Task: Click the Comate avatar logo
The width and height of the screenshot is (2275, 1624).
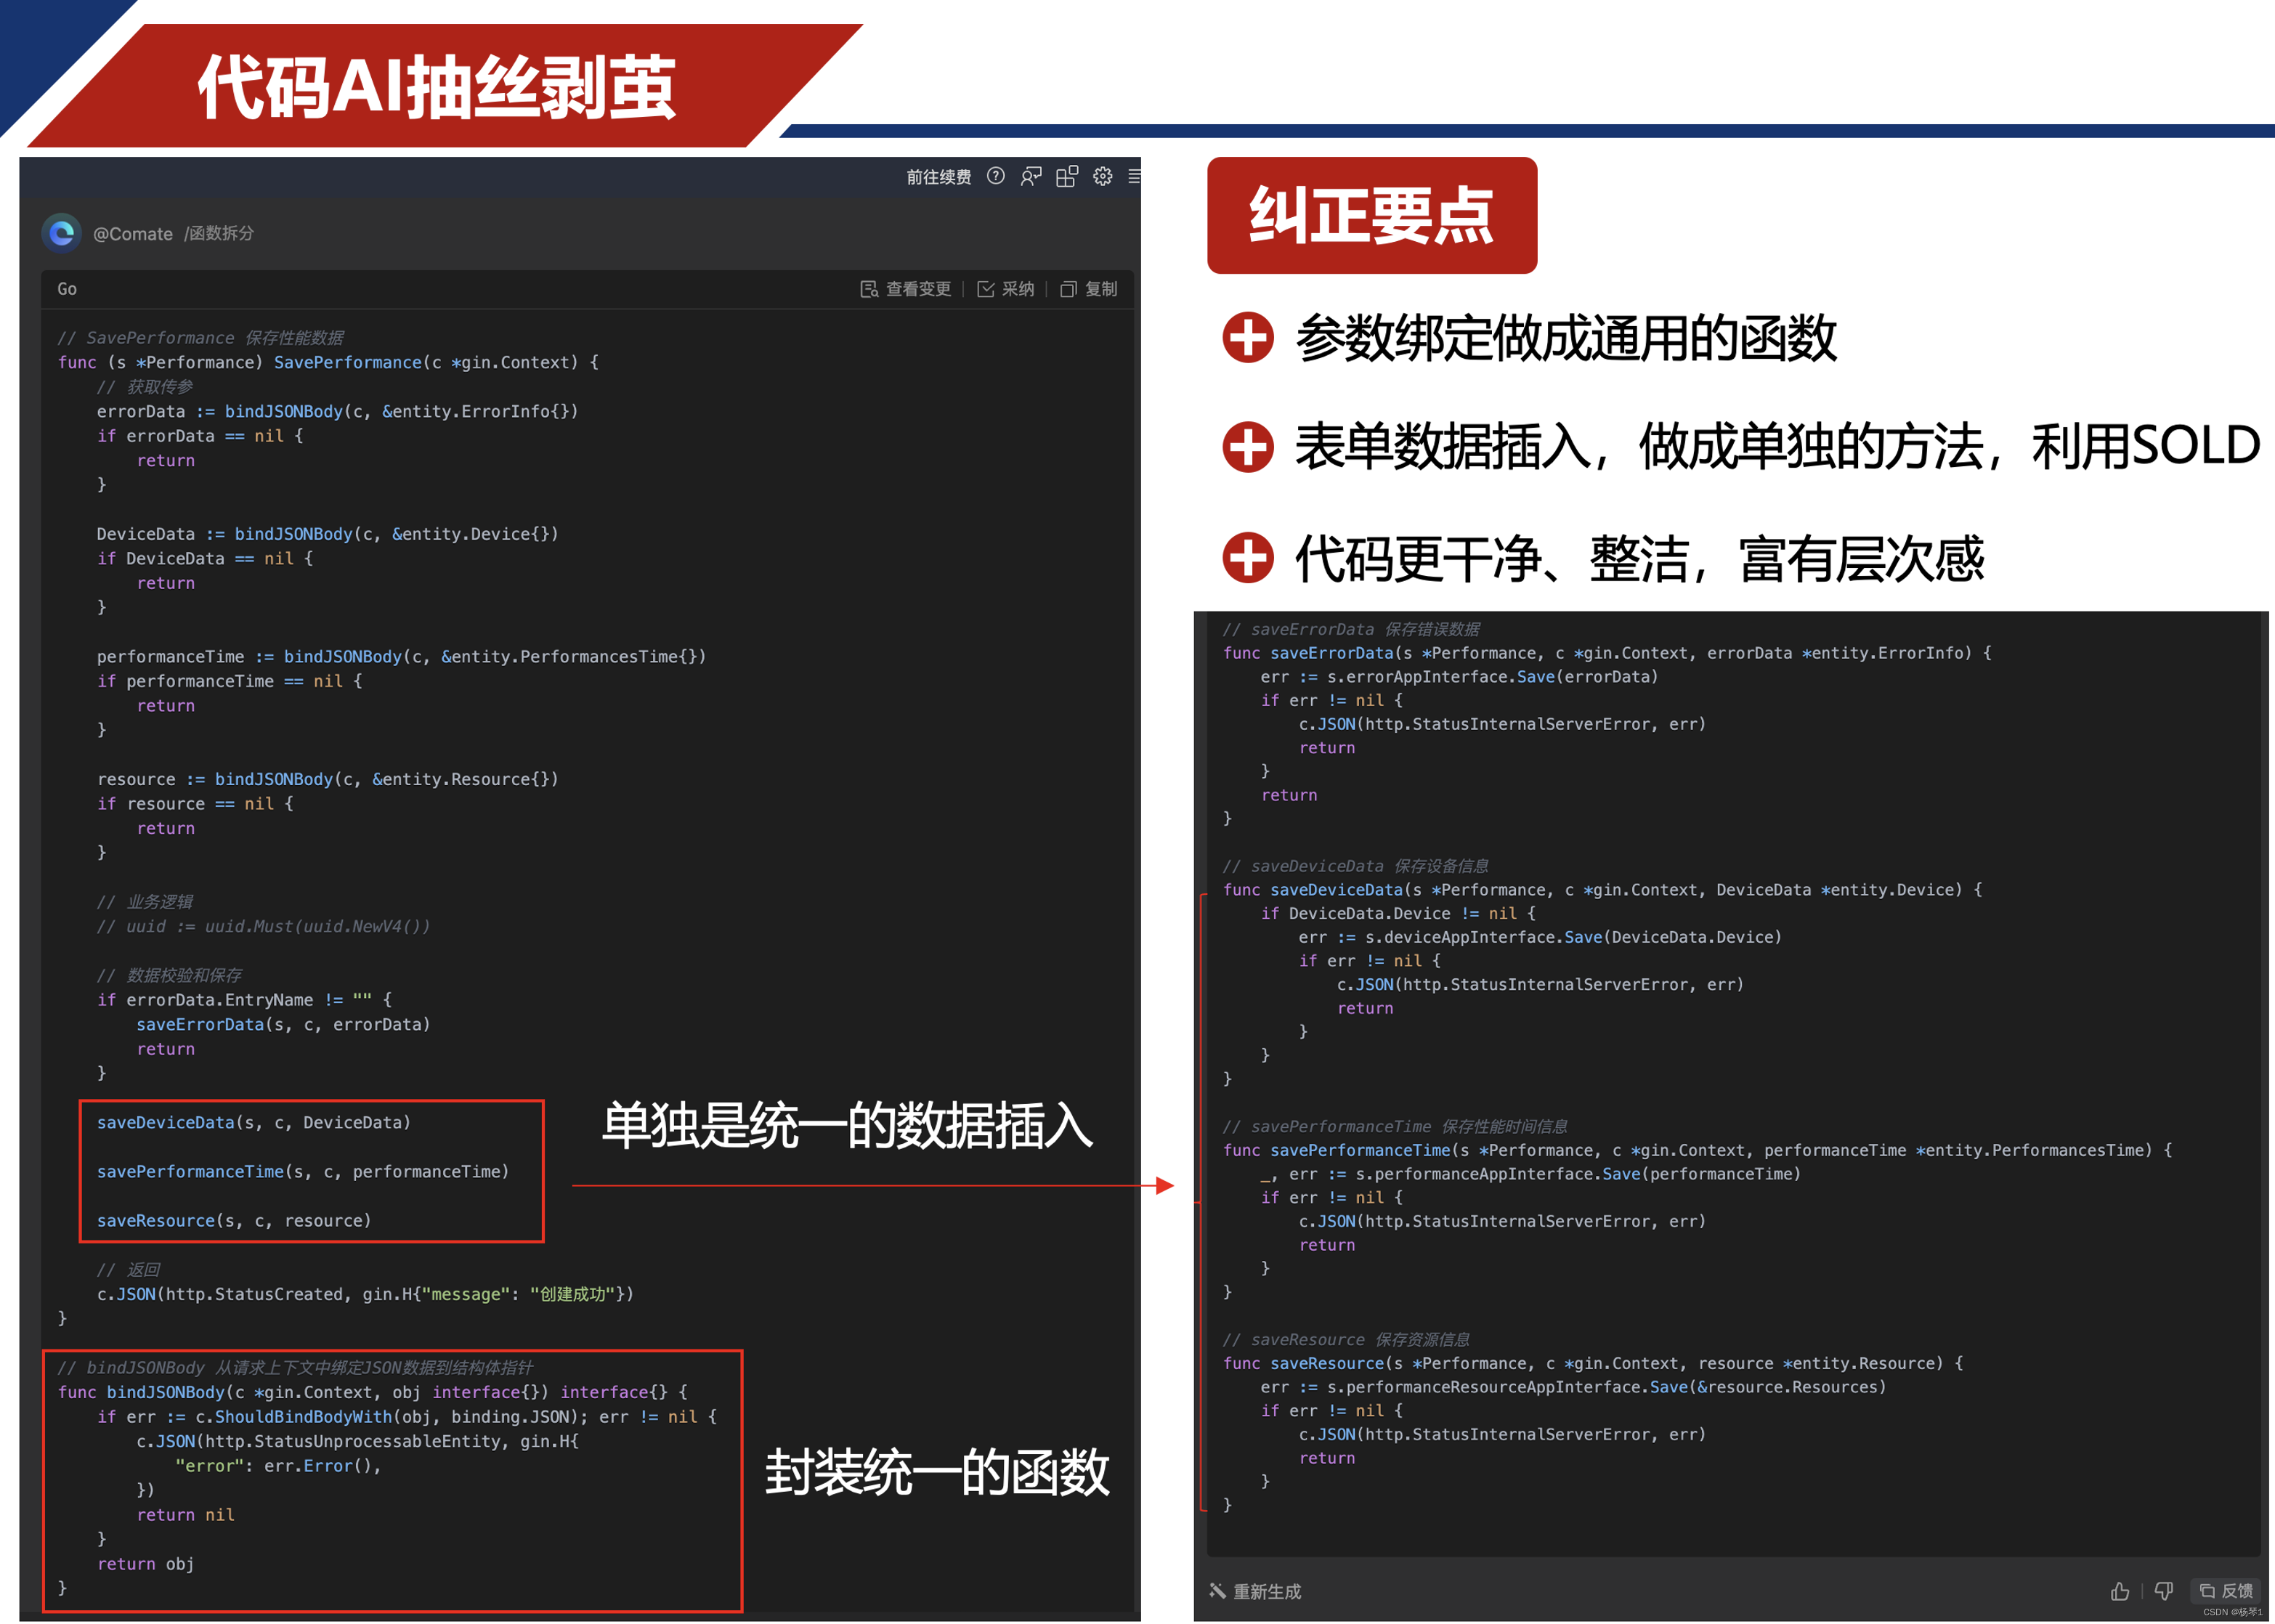Action: point(62,233)
